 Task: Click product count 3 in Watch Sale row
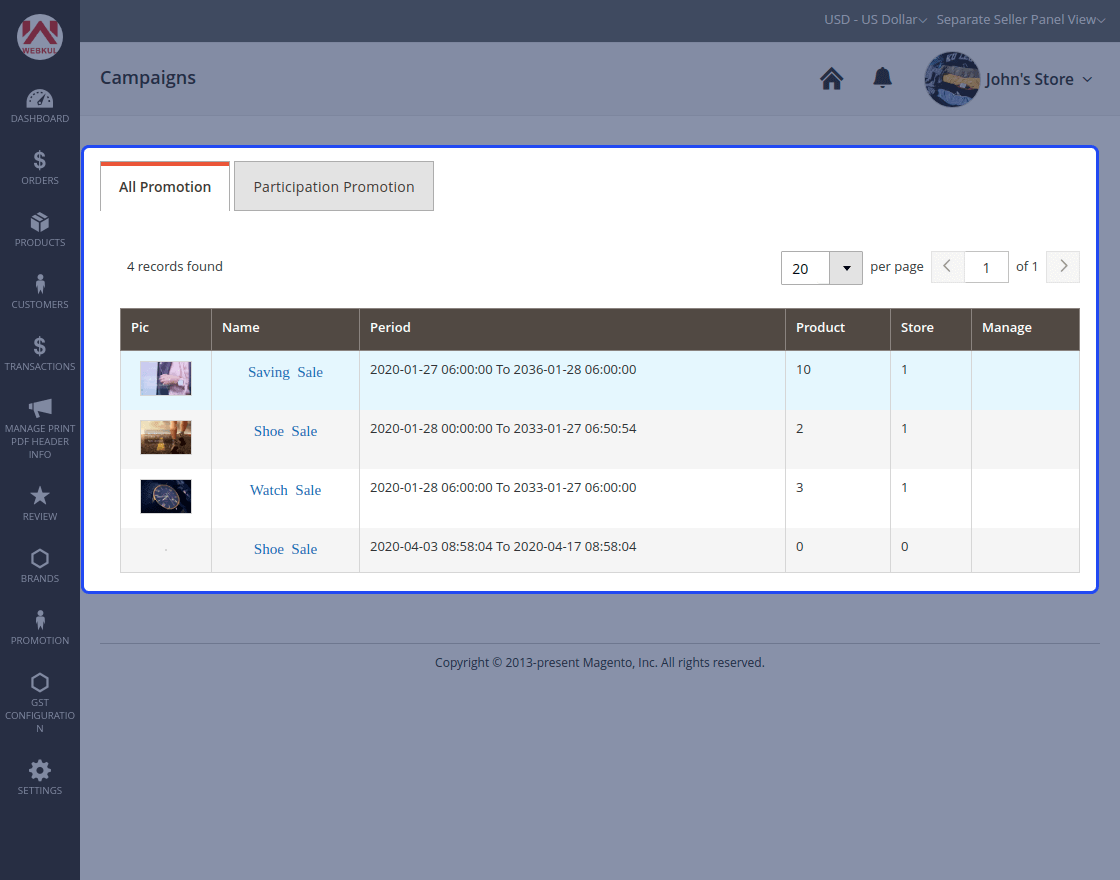[x=800, y=488]
